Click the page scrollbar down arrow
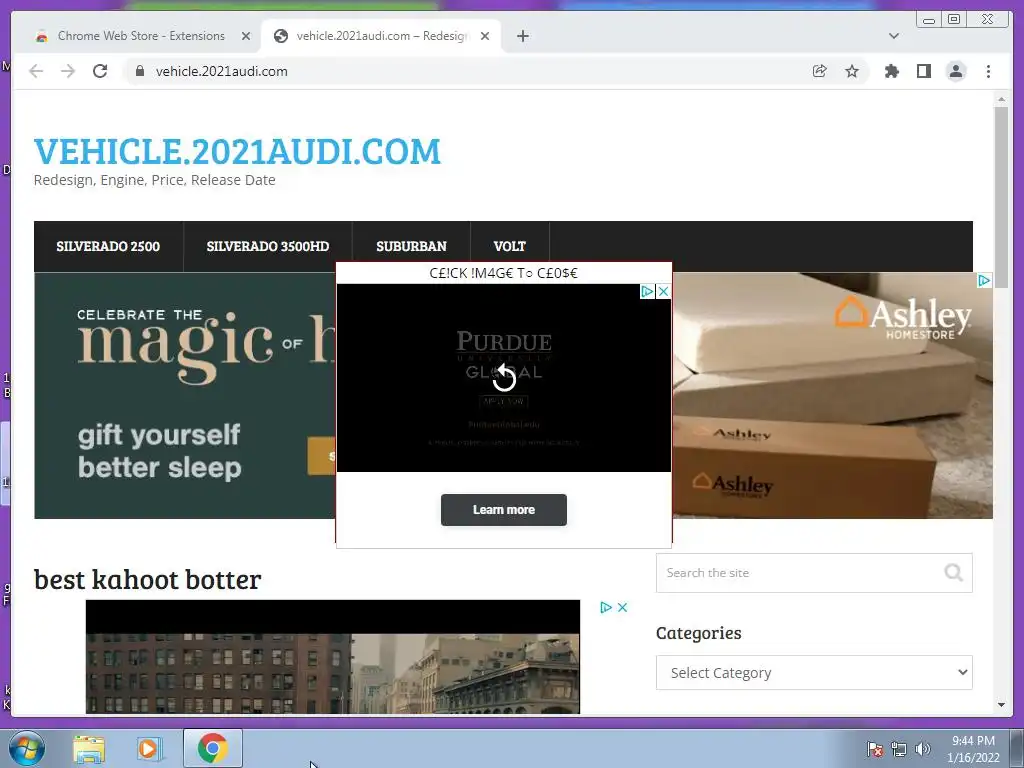 (x=1001, y=705)
